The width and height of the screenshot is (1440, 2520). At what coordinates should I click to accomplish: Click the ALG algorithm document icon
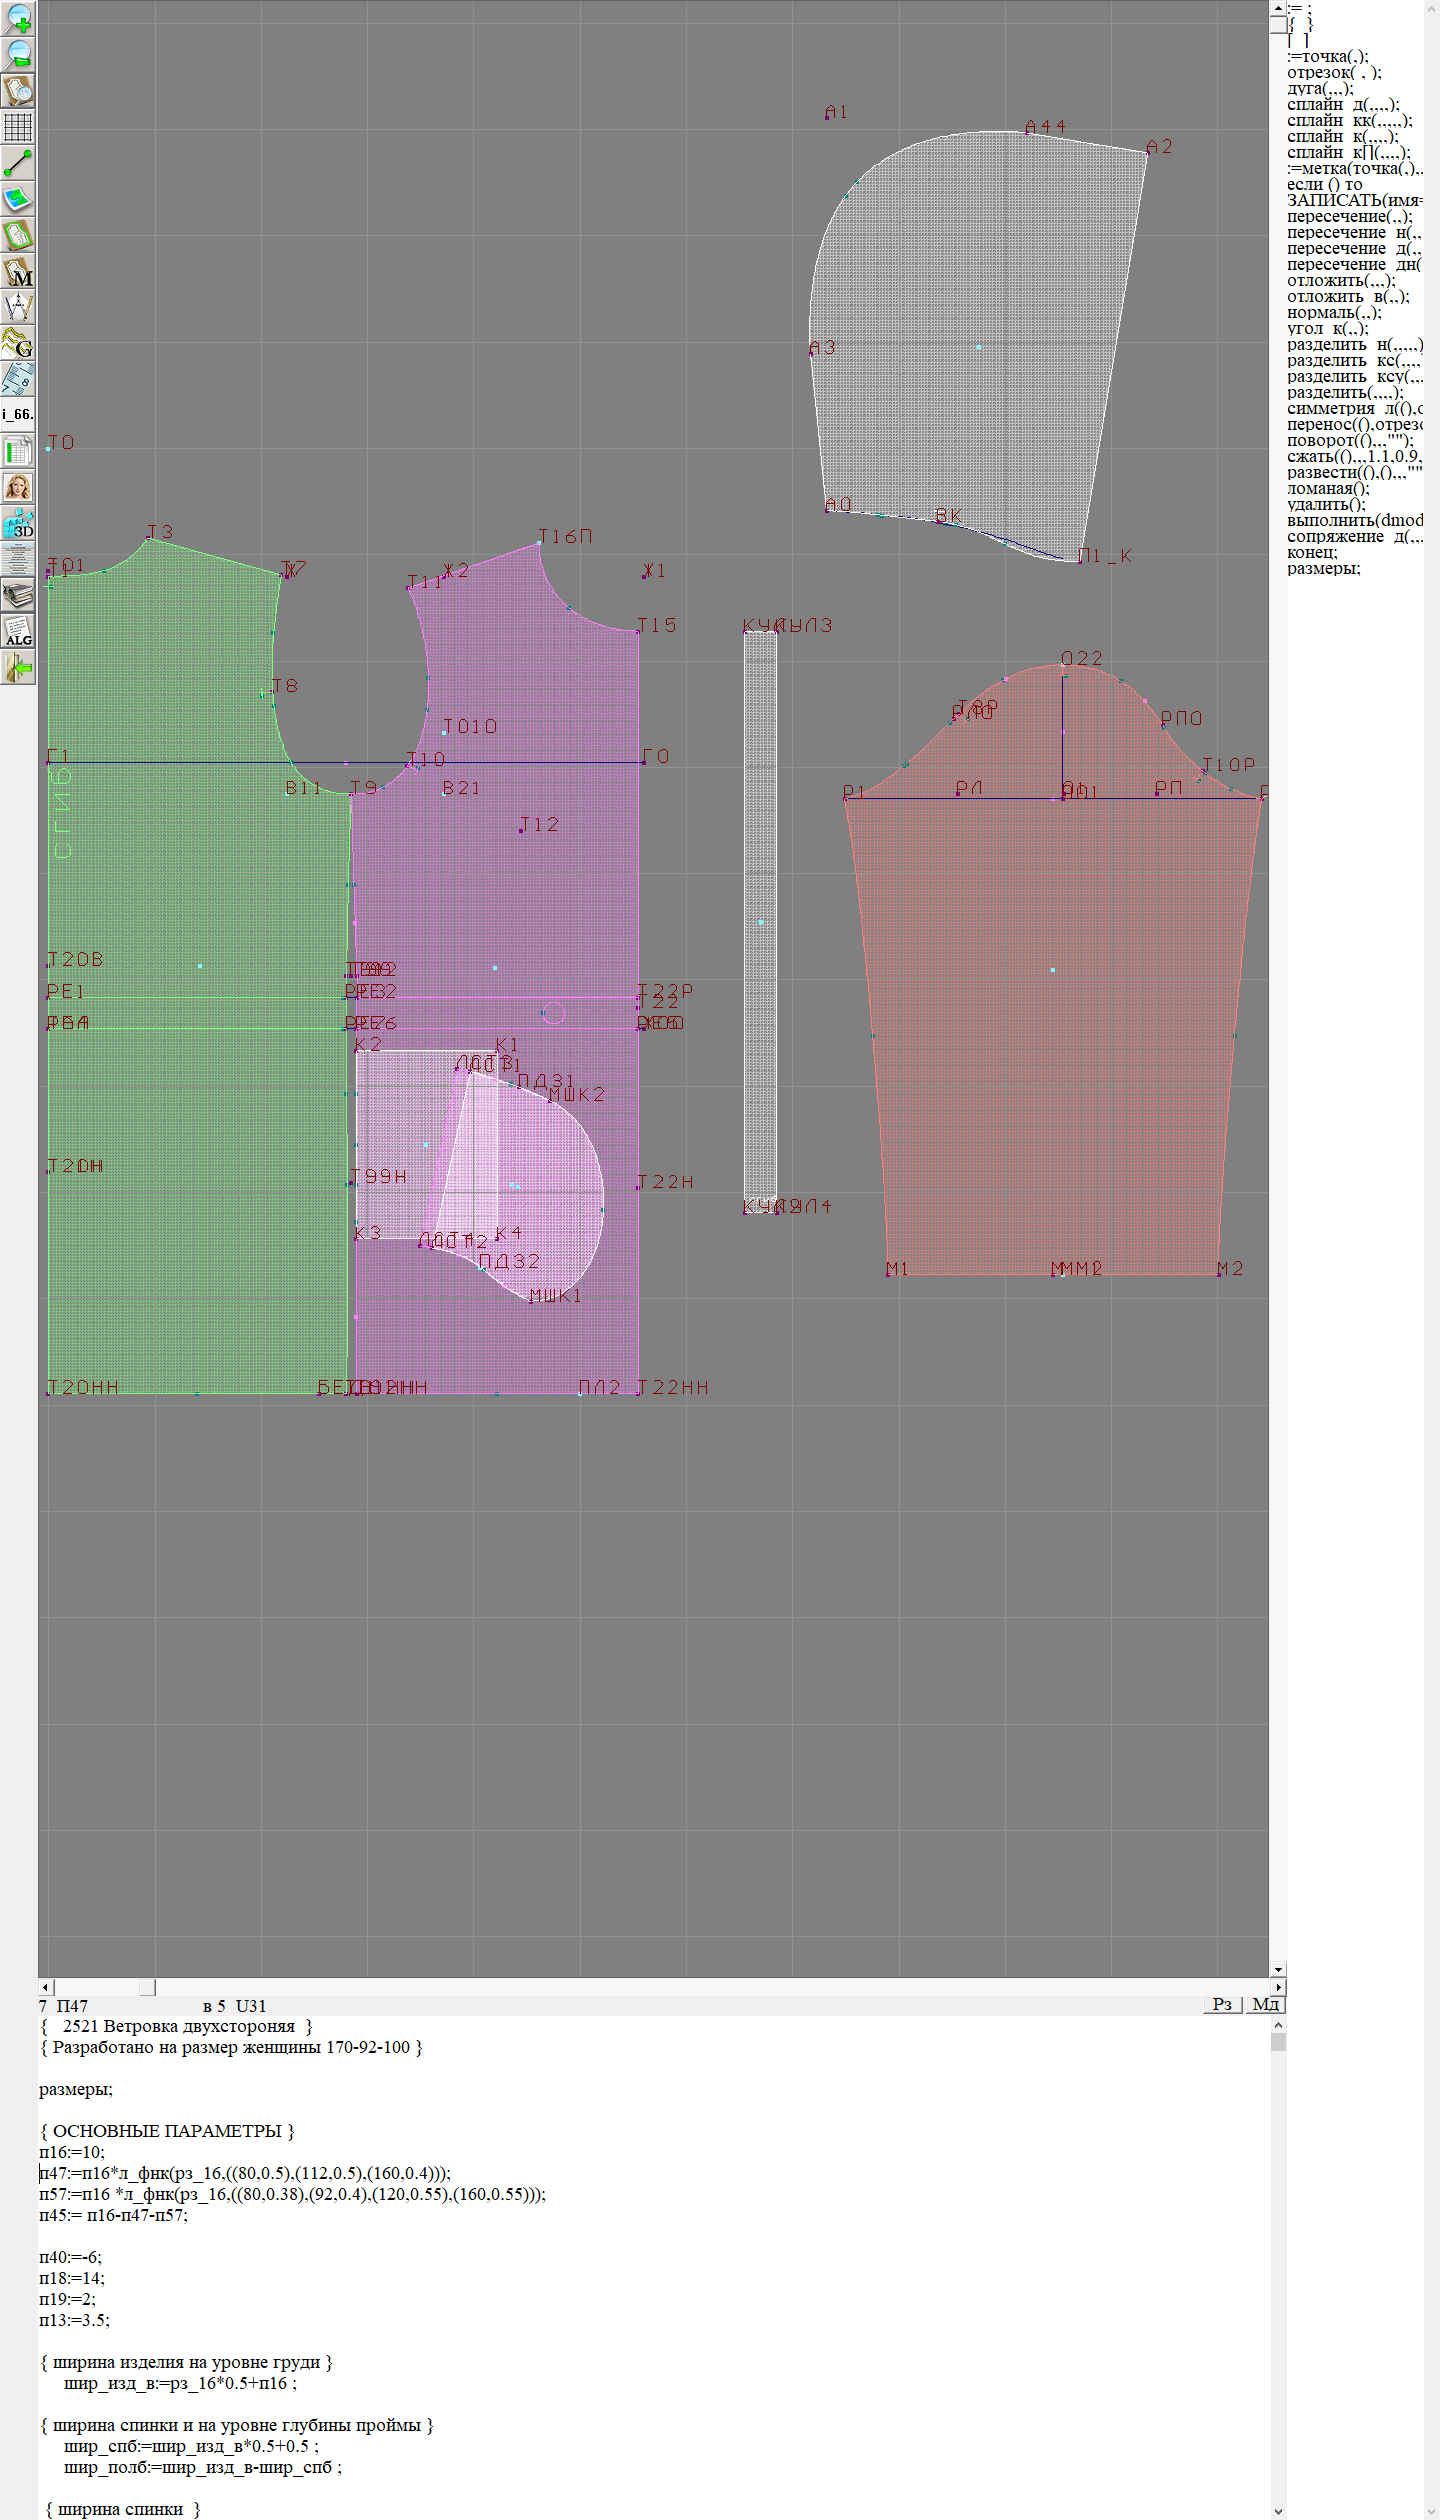18,632
